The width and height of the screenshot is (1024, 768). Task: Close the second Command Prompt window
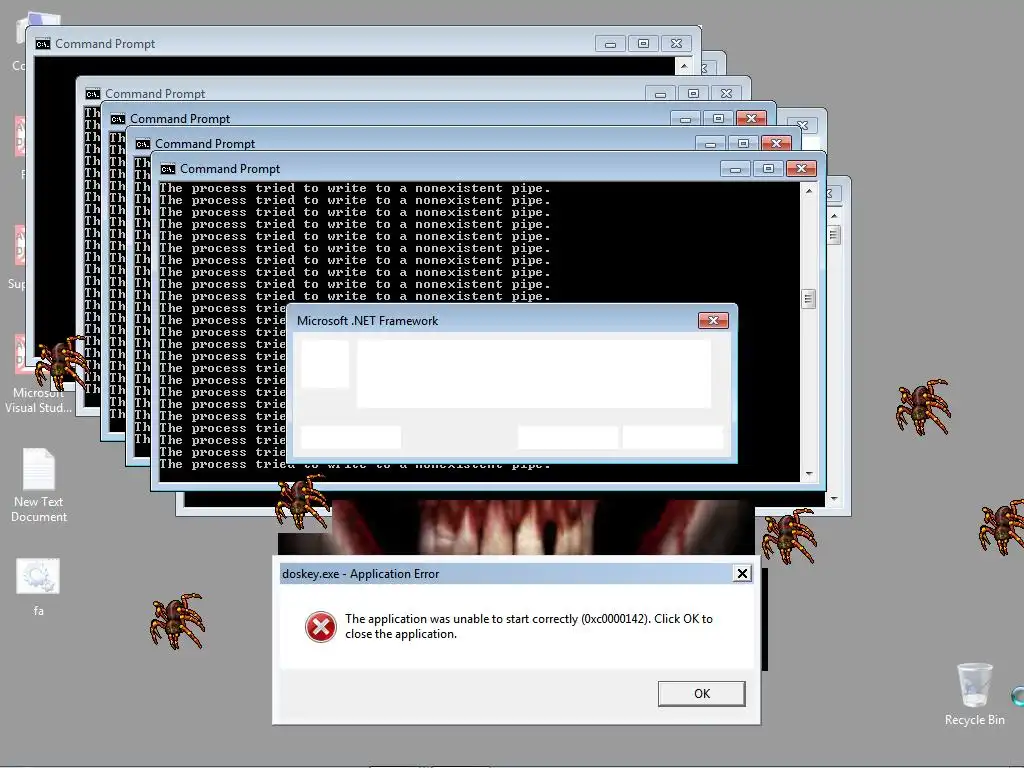coord(776,144)
